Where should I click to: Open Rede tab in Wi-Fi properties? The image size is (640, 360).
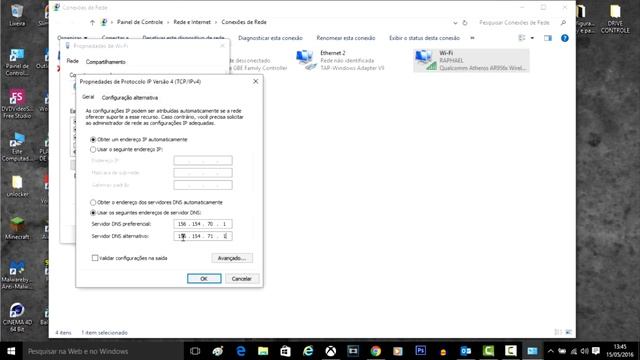coord(73,61)
